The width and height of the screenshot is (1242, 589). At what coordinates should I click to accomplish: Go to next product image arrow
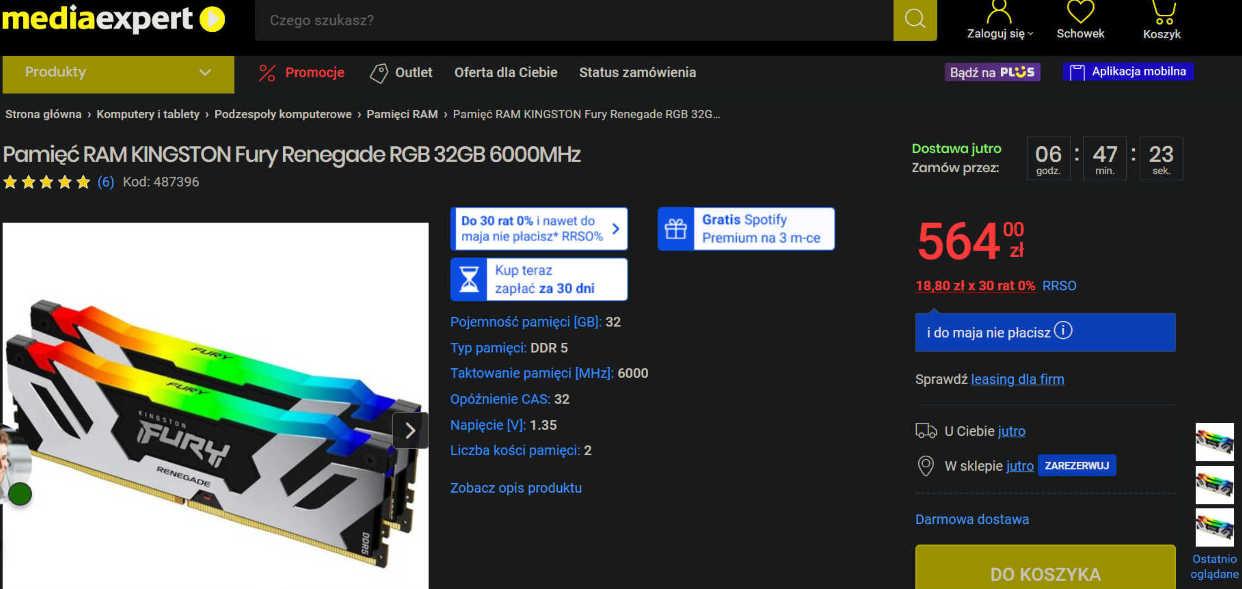click(410, 430)
